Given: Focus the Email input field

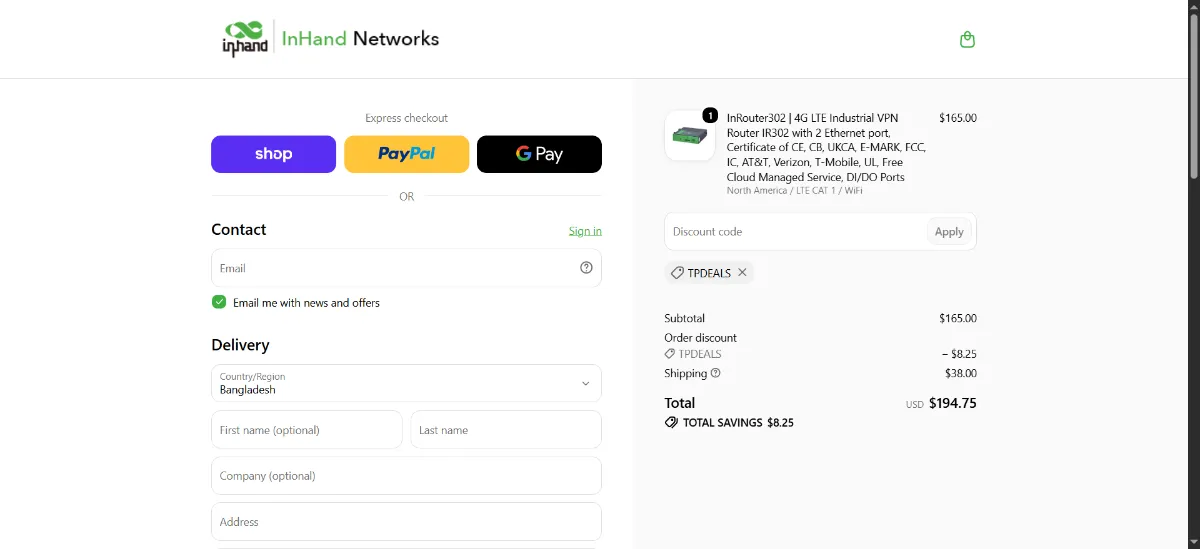Looking at the screenshot, I should 406,268.
